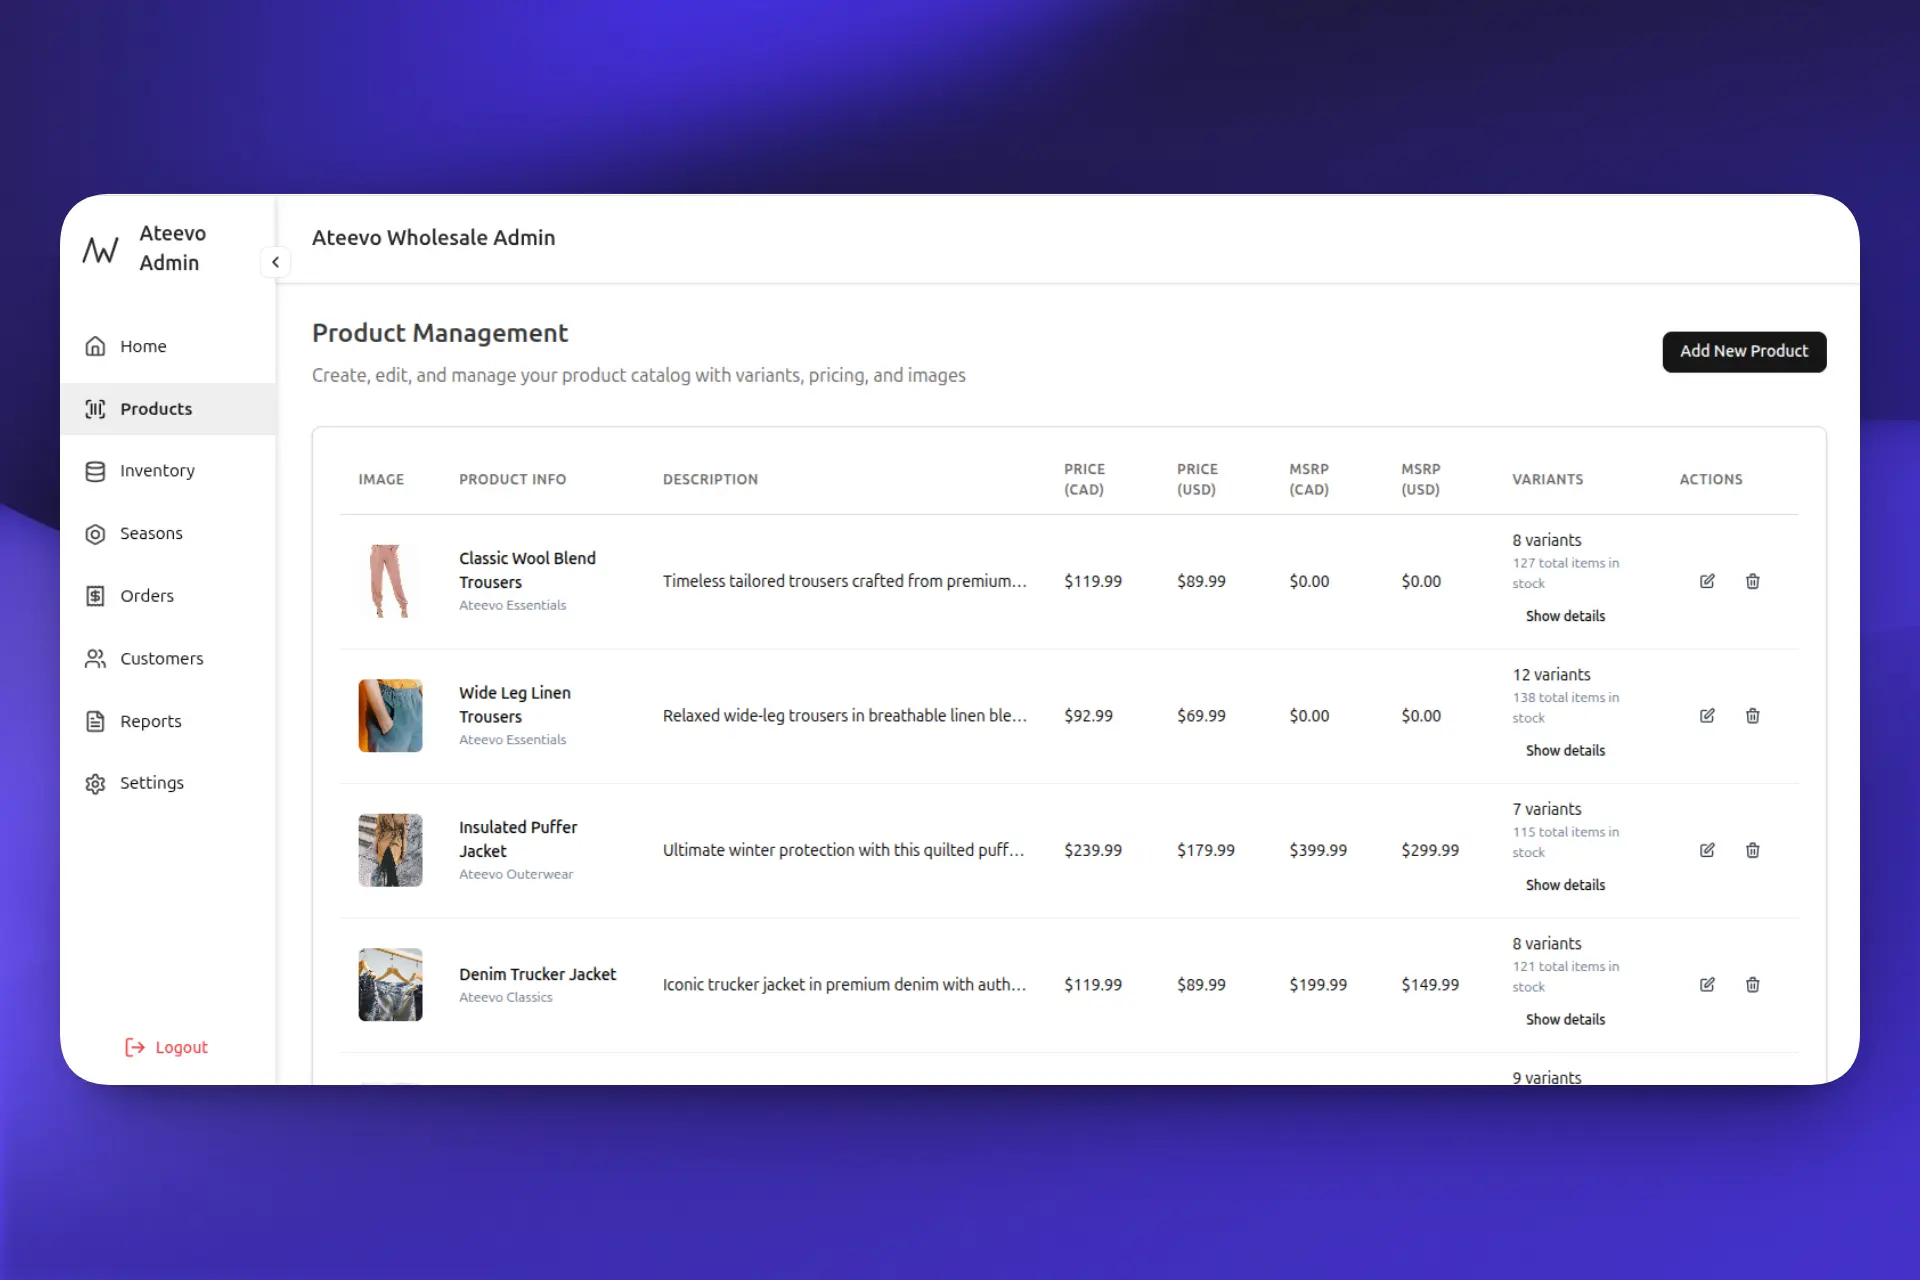Click the Products barcode icon

95,409
